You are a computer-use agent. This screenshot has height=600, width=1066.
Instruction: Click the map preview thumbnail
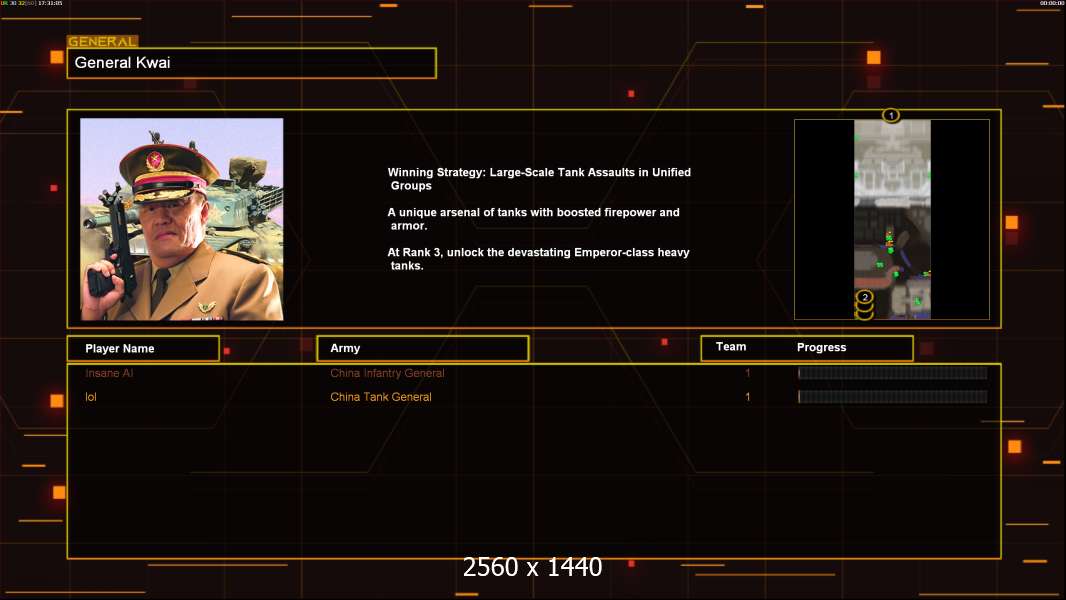(892, 219)
